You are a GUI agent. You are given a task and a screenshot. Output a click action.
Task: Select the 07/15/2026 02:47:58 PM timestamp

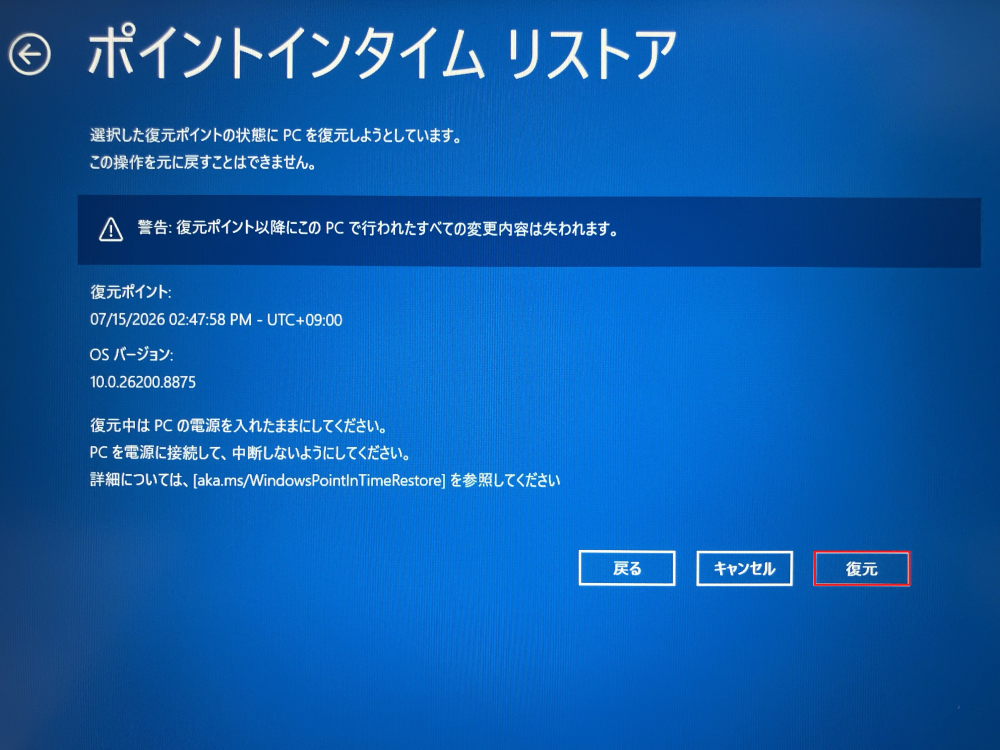pos(171,320)
